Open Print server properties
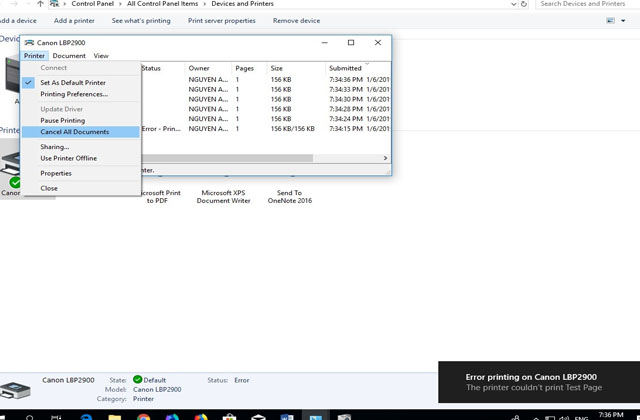Image resolution: width=640 pixels, height=420 pixels. (x=222, y=20)
